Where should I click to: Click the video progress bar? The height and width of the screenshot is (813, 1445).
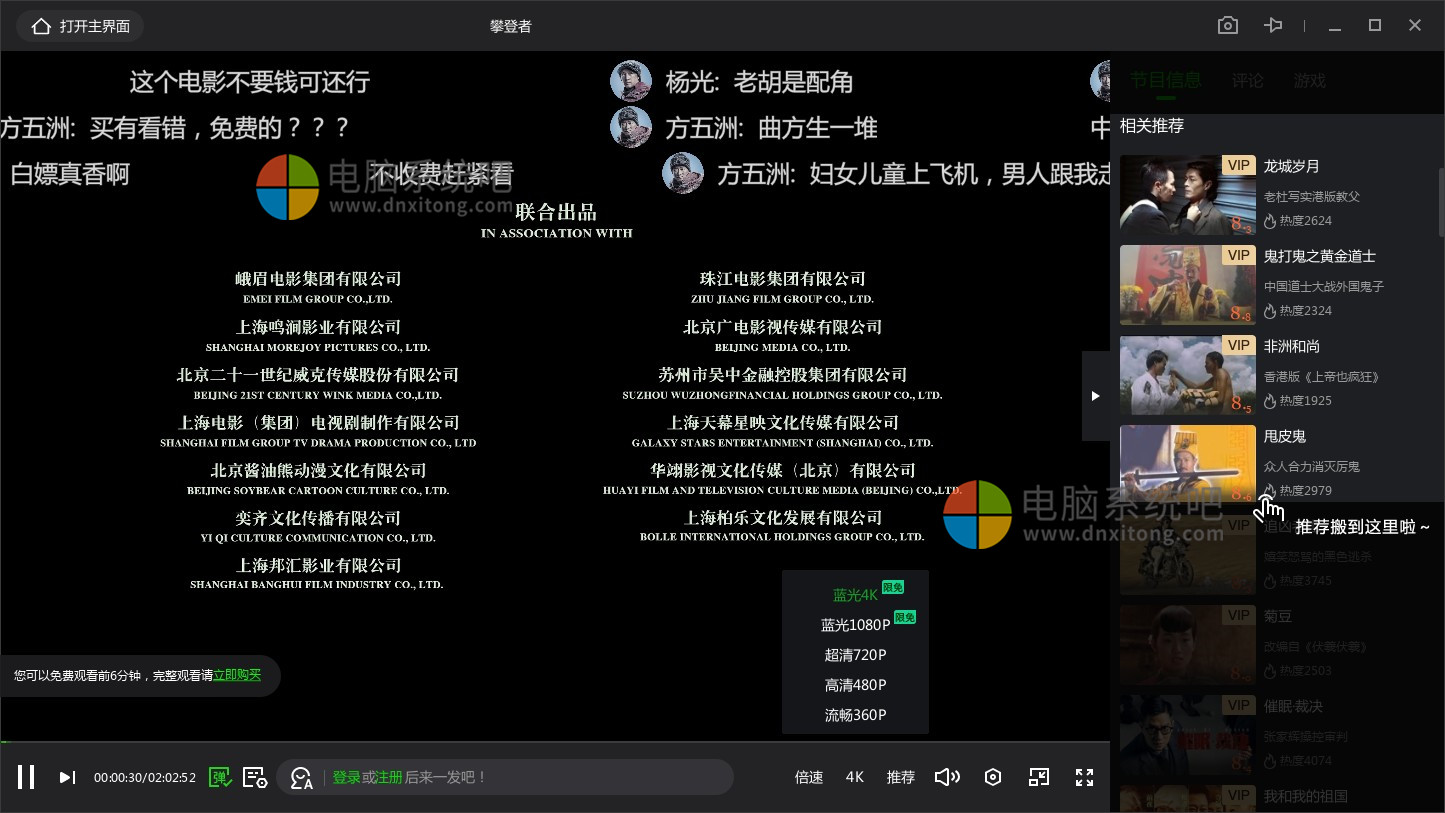click(x=555, y=742)
